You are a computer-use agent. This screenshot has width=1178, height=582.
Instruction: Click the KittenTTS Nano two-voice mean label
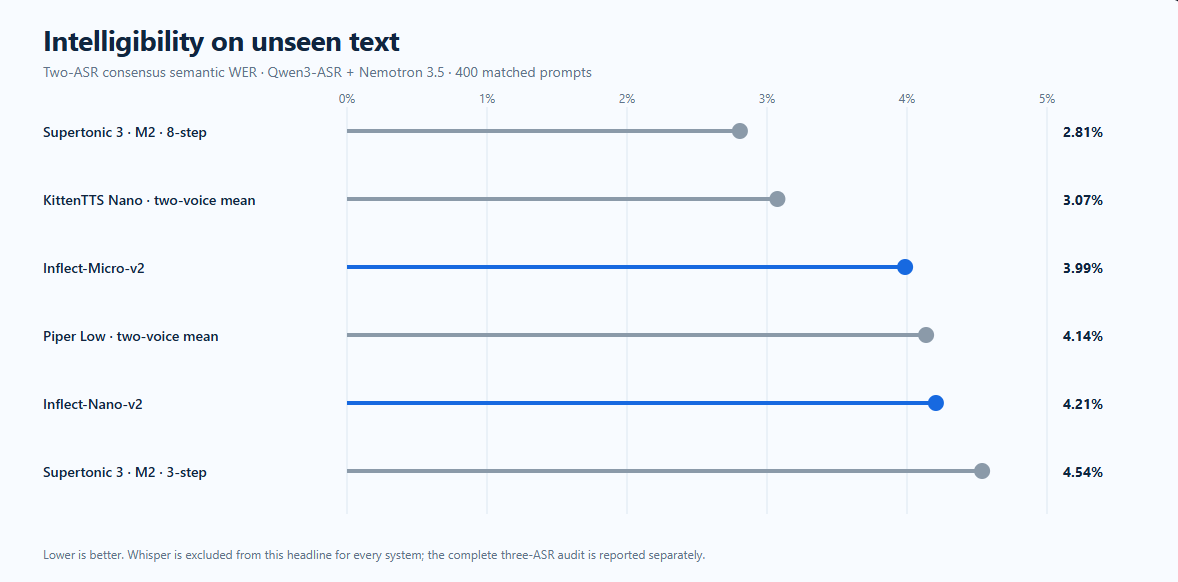[x=149, y=201]
